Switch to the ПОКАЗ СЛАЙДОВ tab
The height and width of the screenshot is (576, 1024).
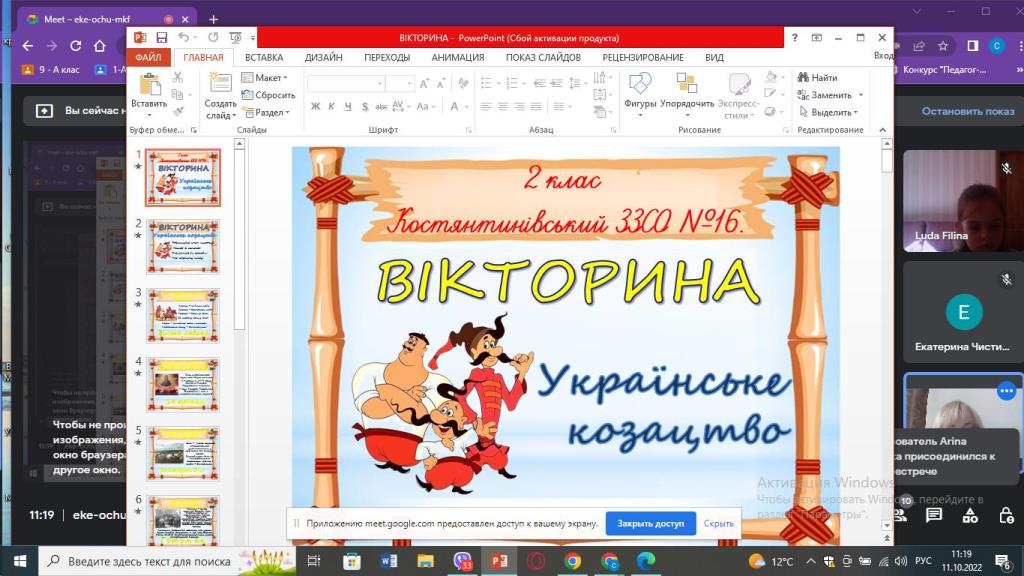pos(543,57)
